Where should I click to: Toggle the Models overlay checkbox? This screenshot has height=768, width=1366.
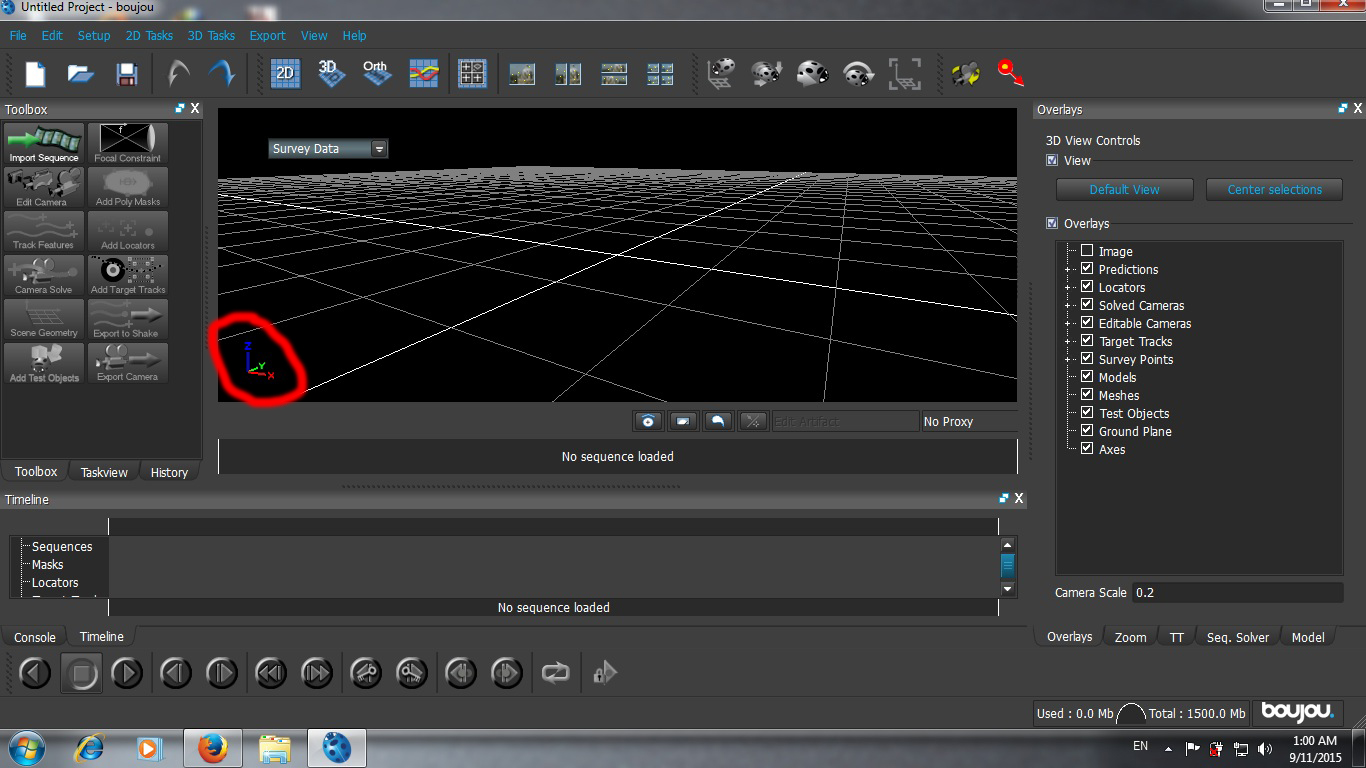coord(1087,377)
